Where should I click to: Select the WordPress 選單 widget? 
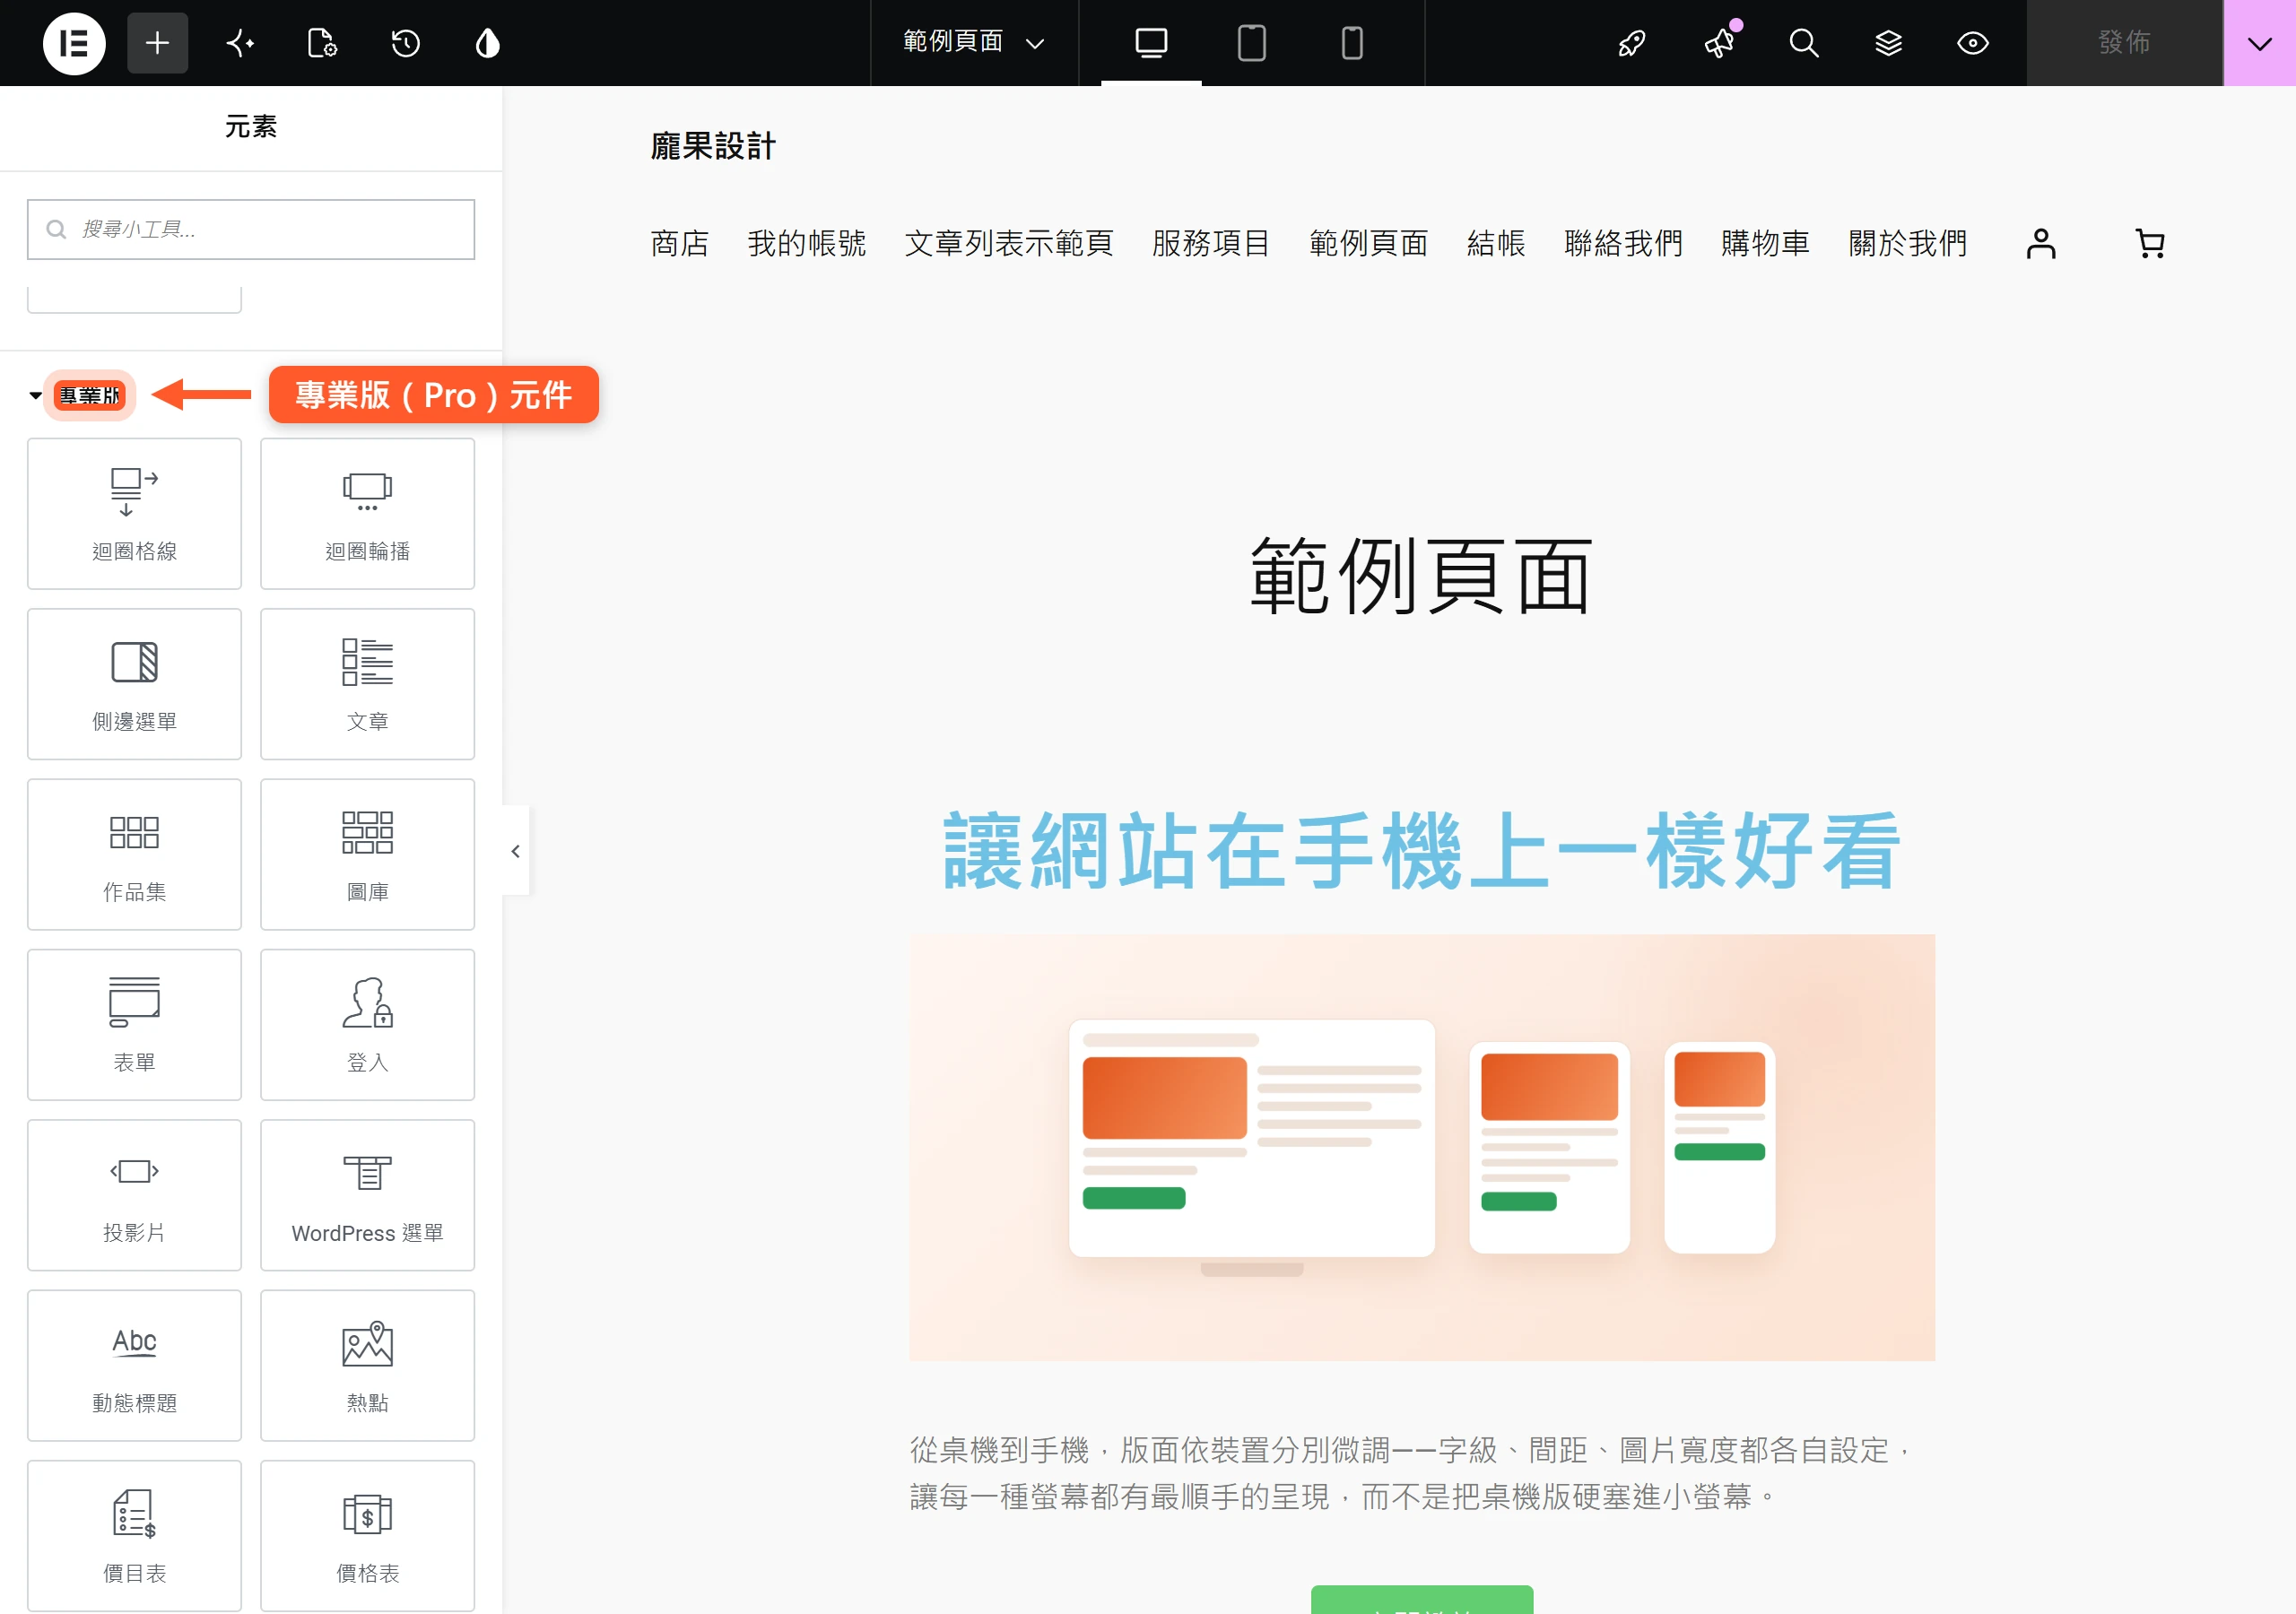tap(367, 1195)
